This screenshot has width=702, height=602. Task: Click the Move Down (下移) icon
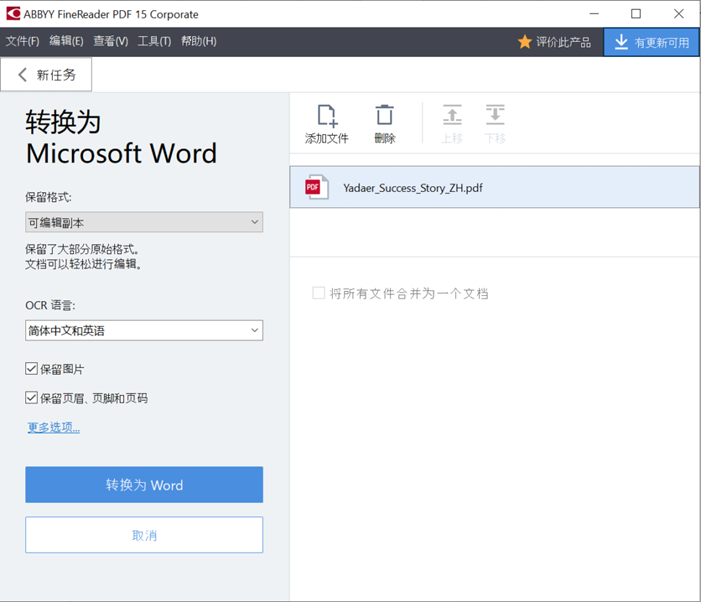point(495,115)
